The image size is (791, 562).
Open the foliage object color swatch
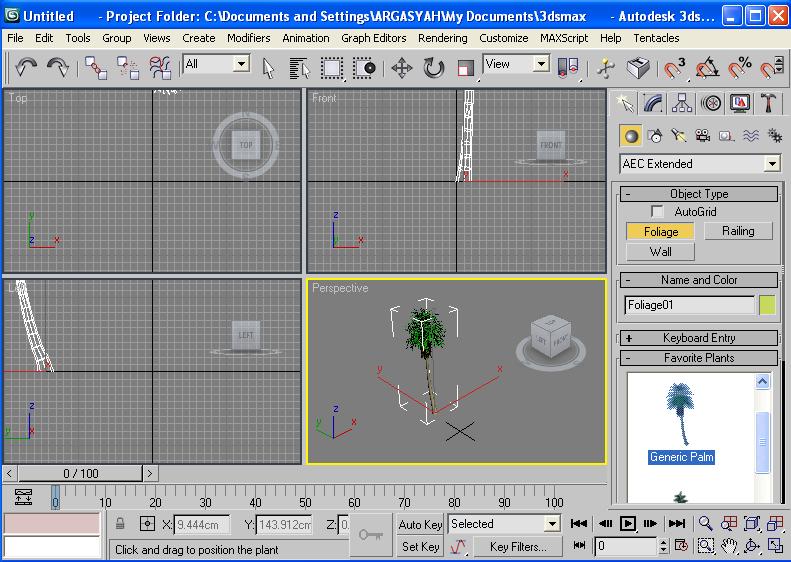click(x=767, y=305)
